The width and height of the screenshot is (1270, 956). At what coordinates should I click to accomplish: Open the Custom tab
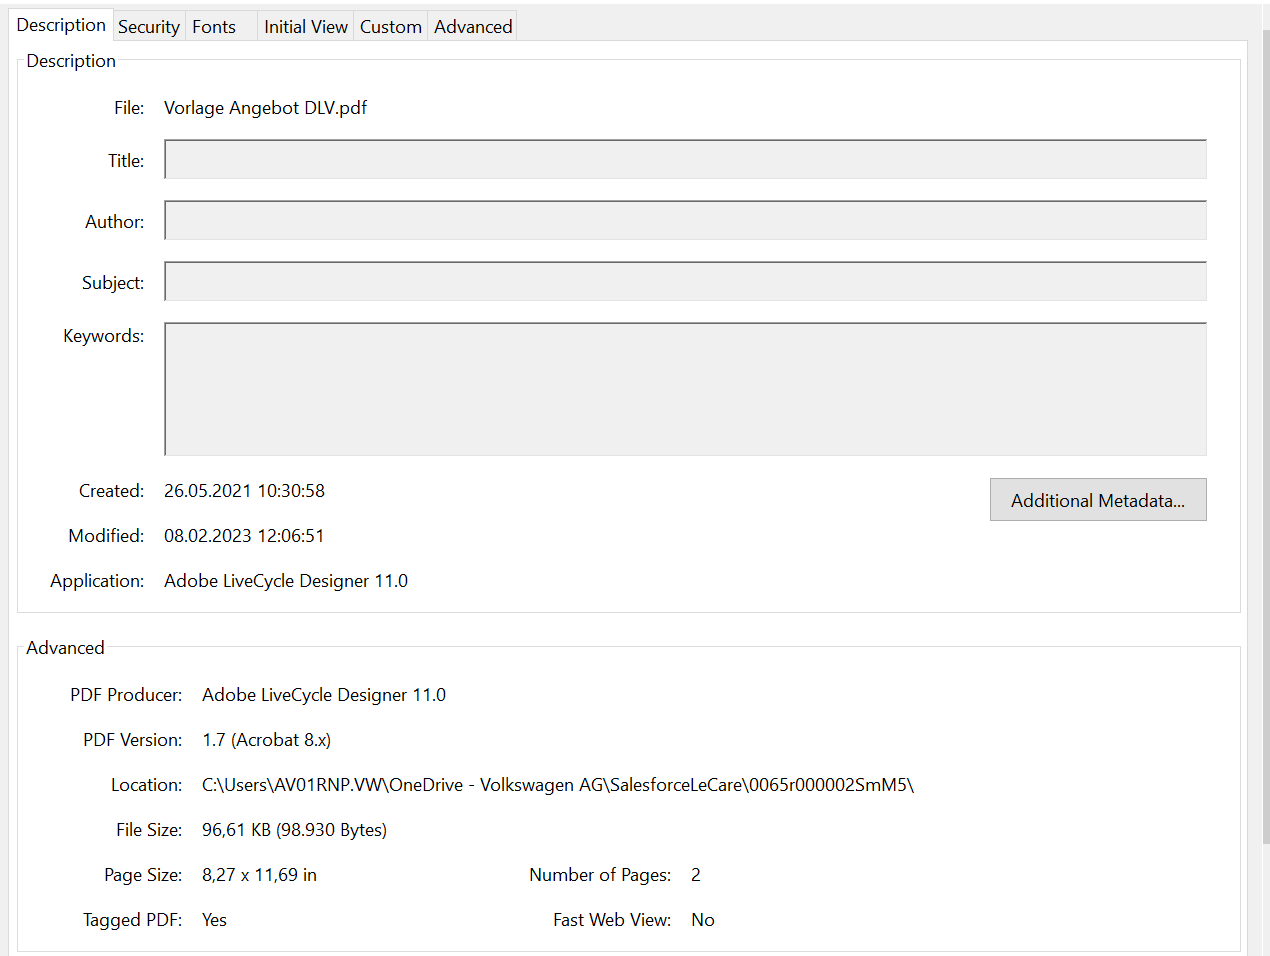391,27
